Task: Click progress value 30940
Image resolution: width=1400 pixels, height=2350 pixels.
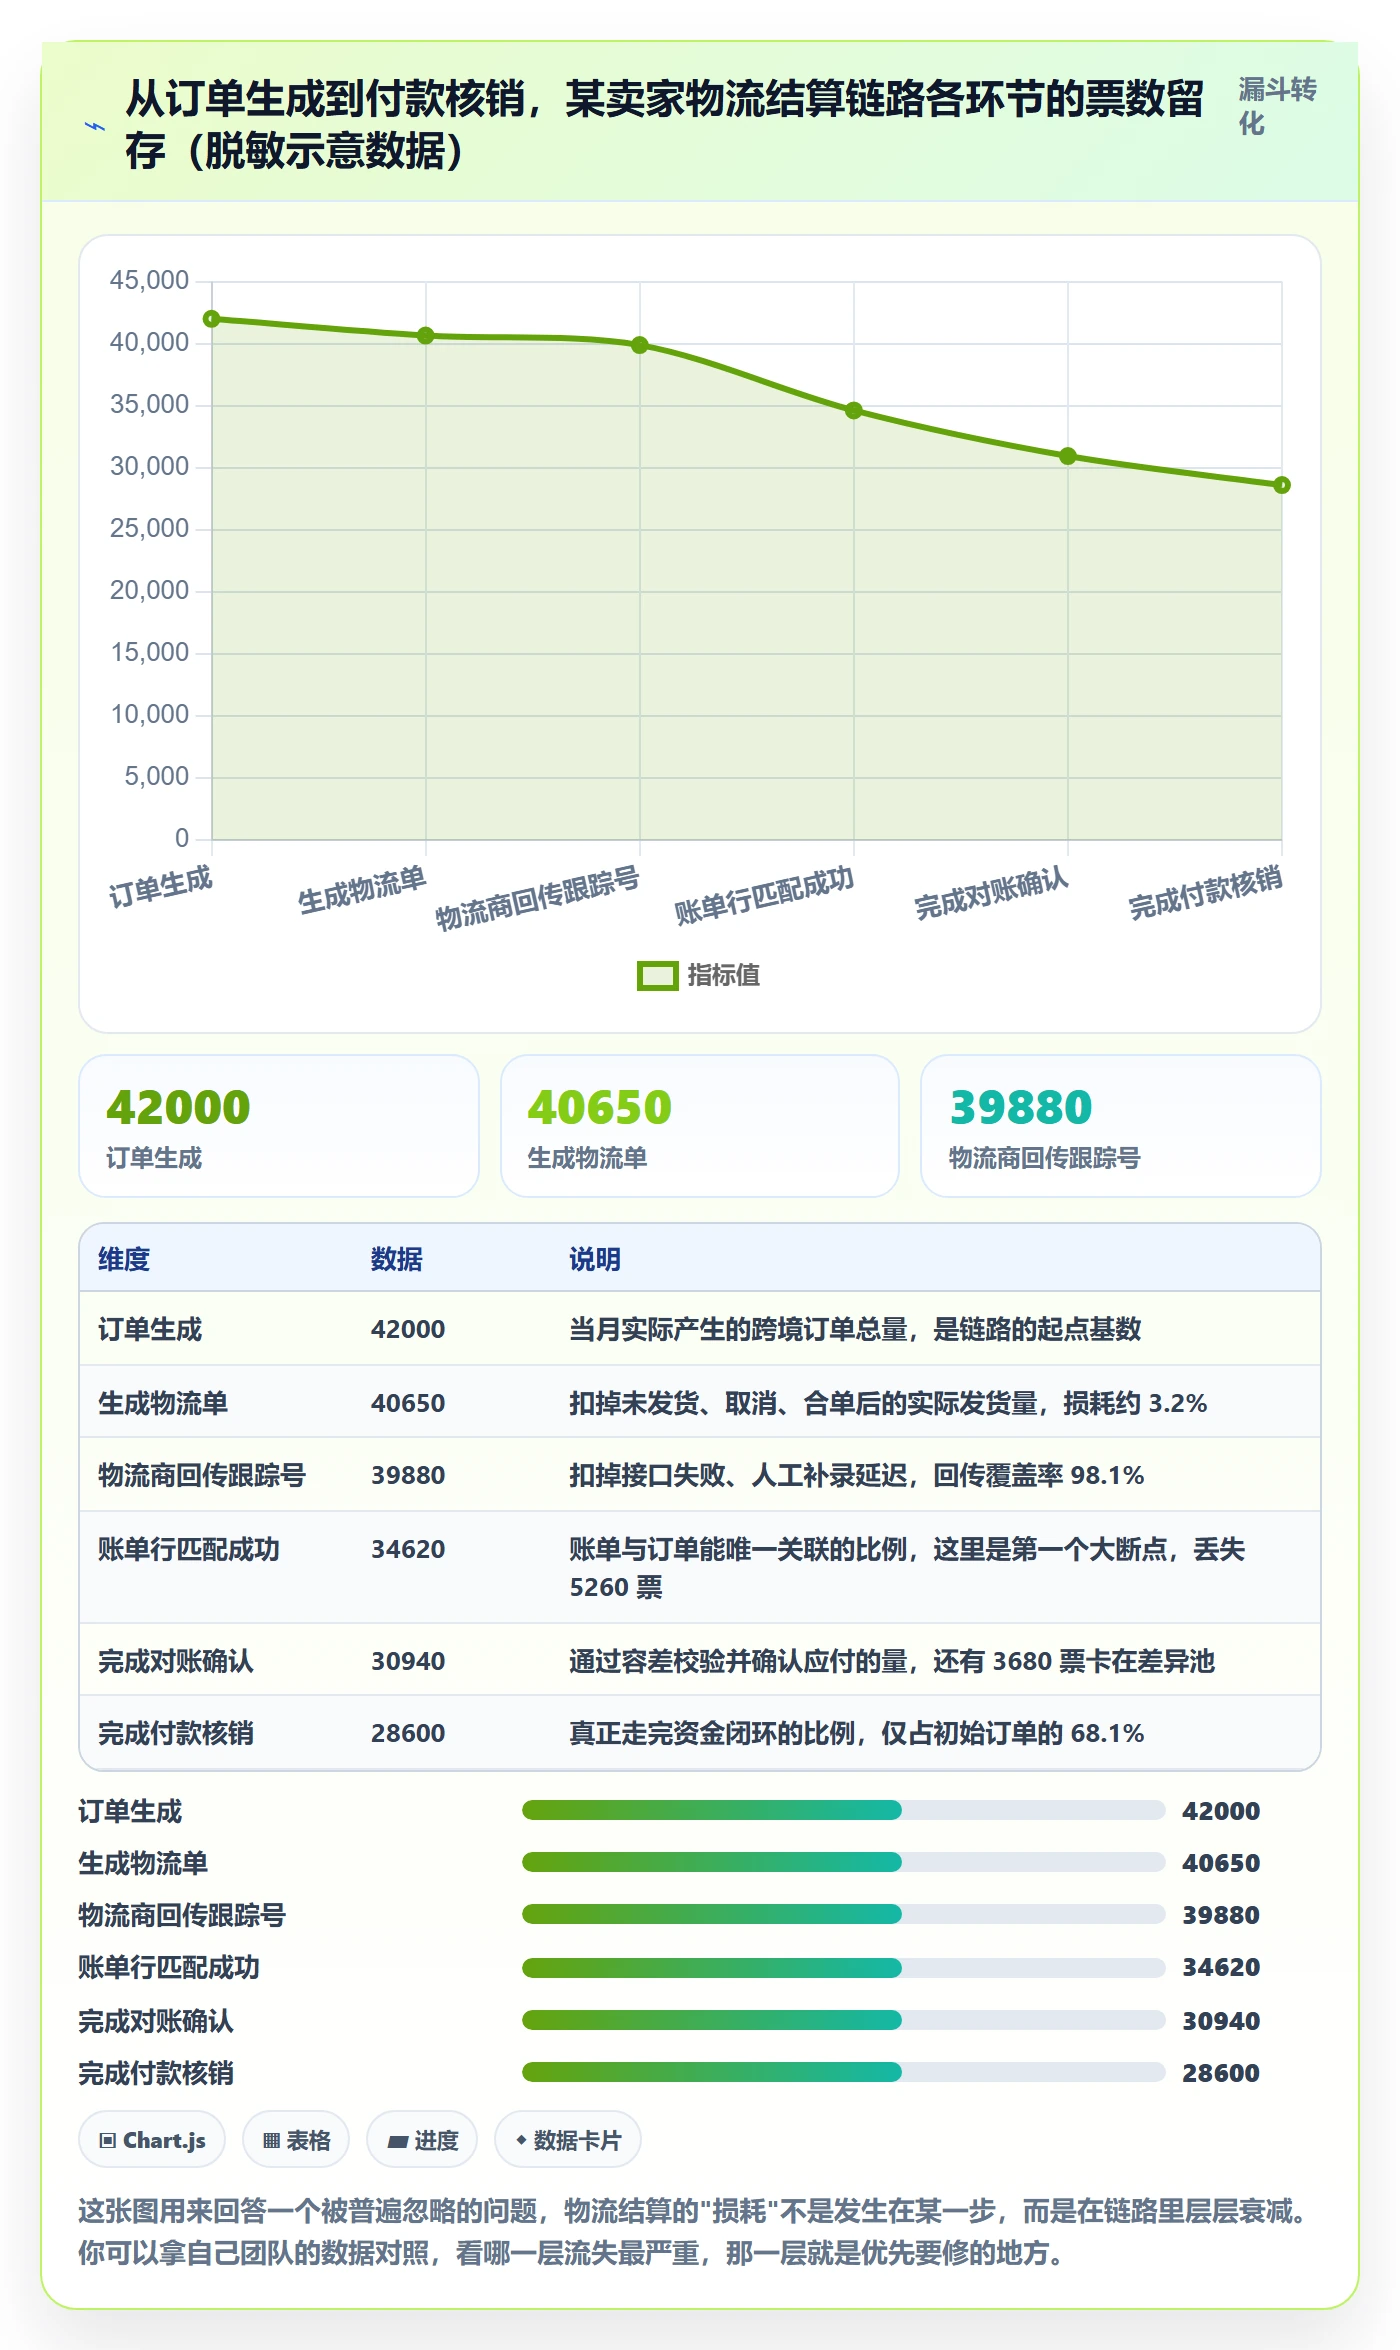Action: (x=1221, y=2021)
